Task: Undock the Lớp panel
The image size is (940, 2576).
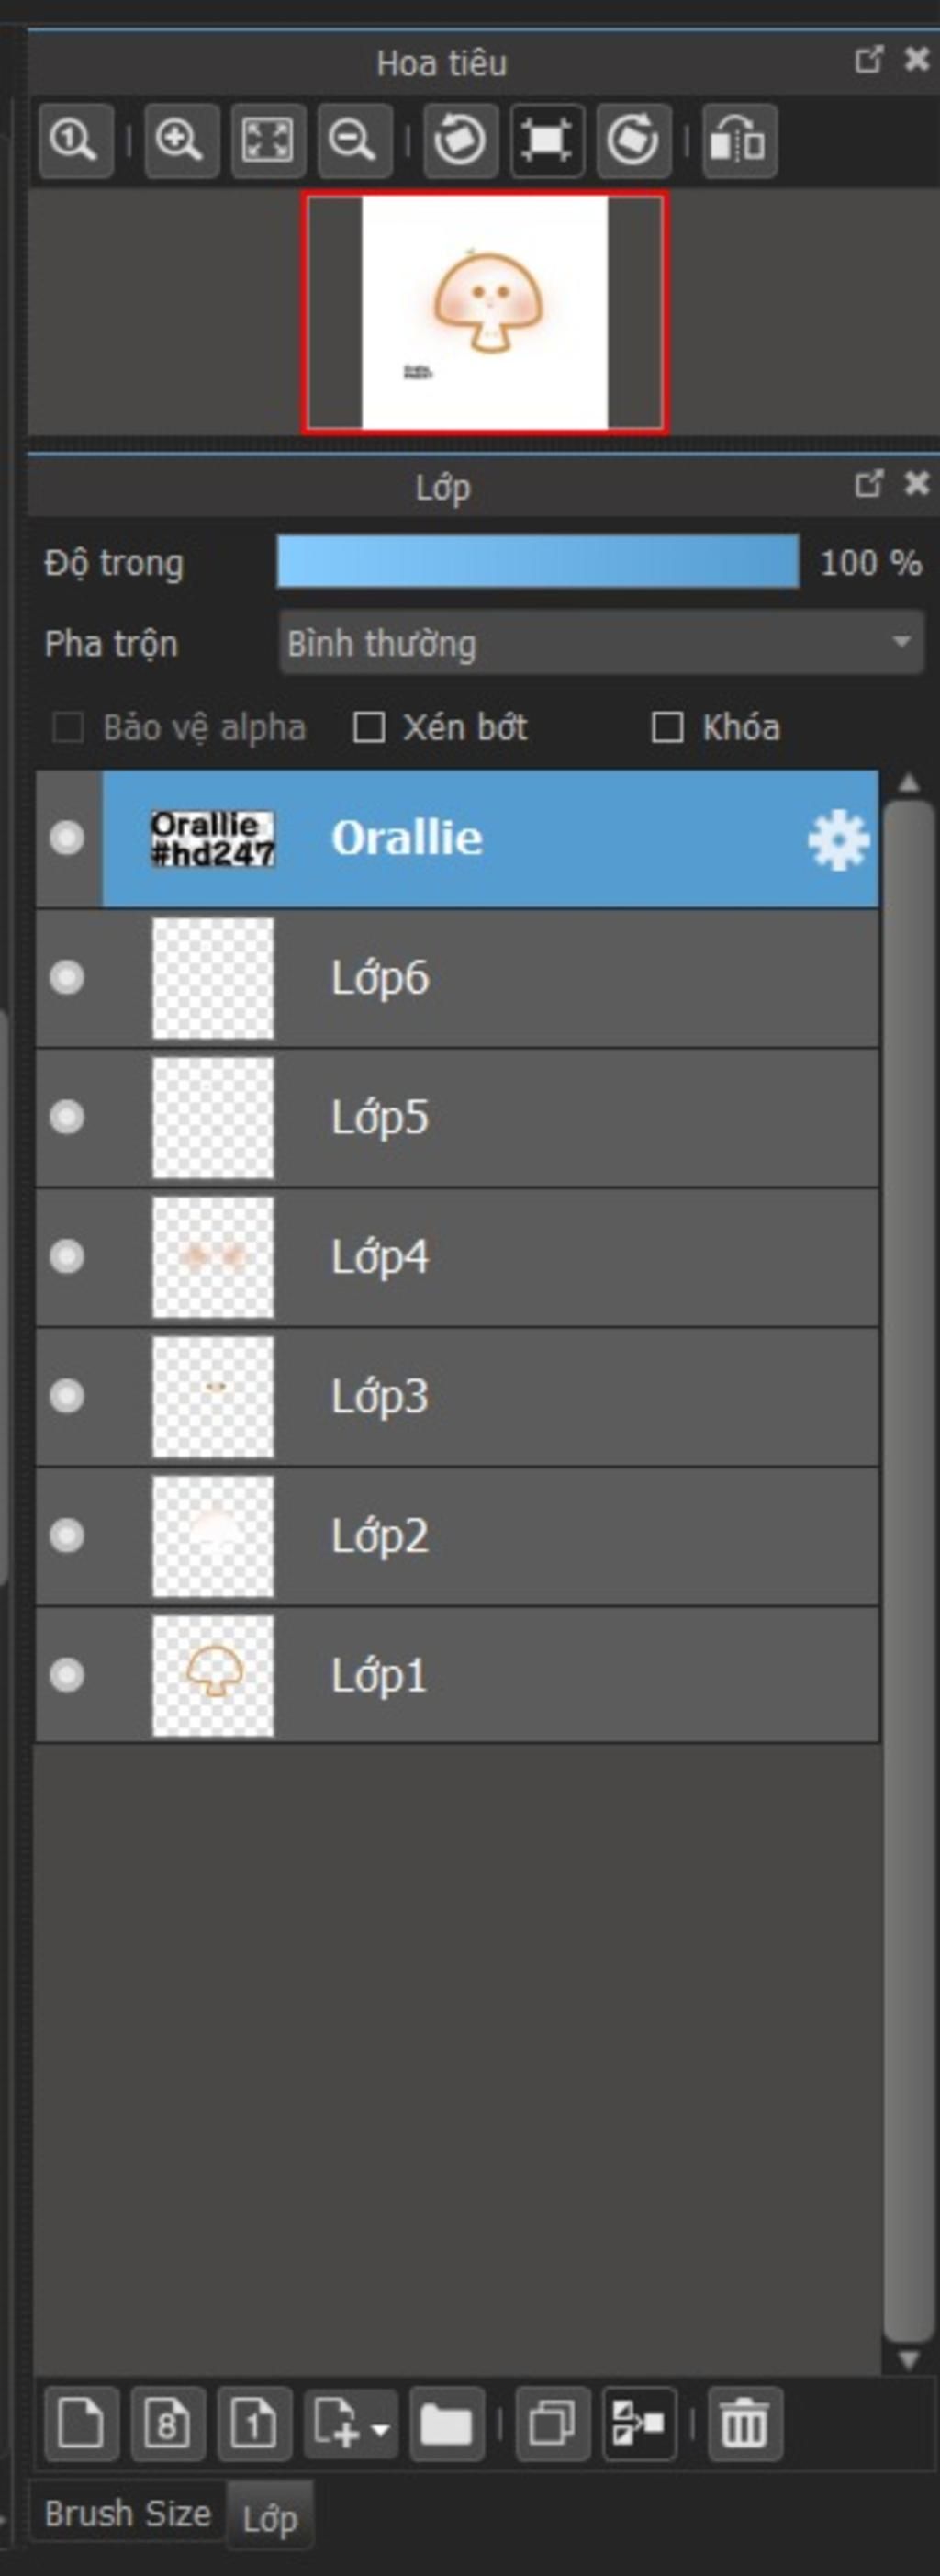Action: 869,484
